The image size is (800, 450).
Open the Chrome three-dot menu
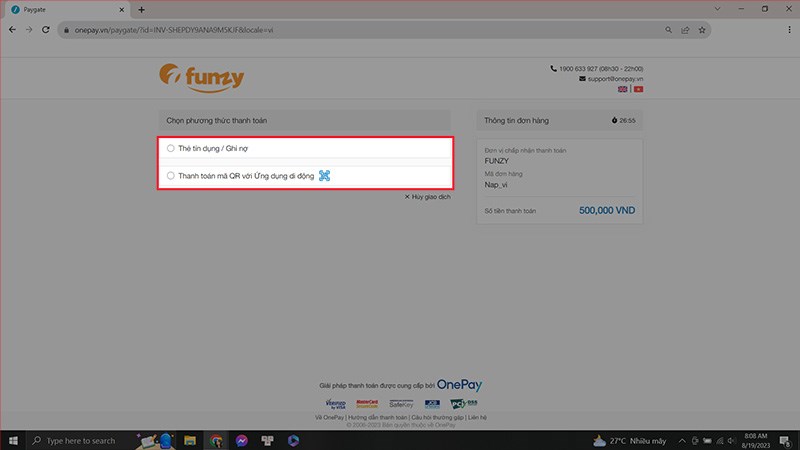789,30
